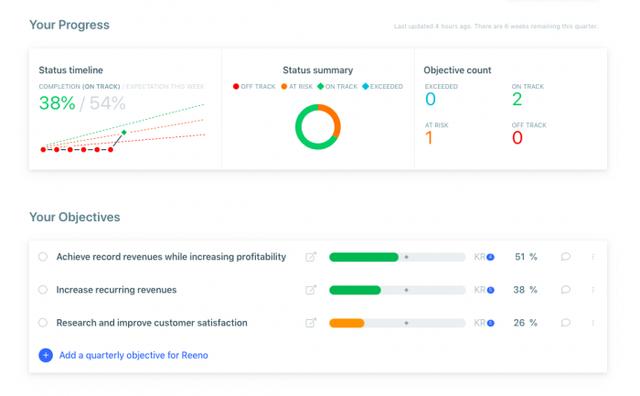Click Add a quarterly objective for Reeno
This screenshot has height=396, width=640.
pos(133,355)
